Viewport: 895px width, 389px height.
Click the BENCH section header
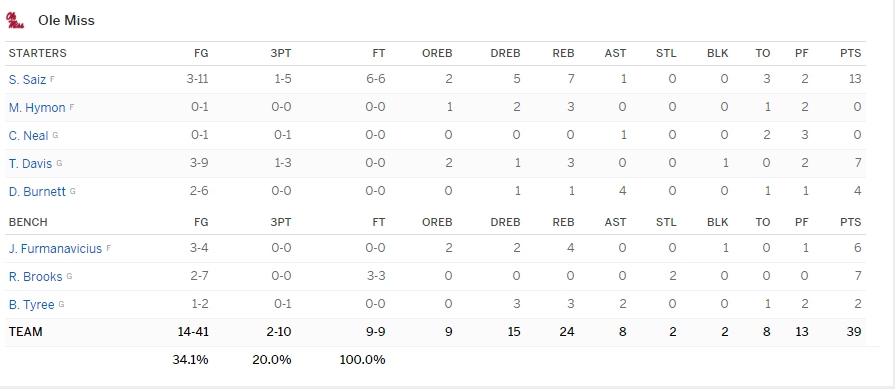[28, 222]
